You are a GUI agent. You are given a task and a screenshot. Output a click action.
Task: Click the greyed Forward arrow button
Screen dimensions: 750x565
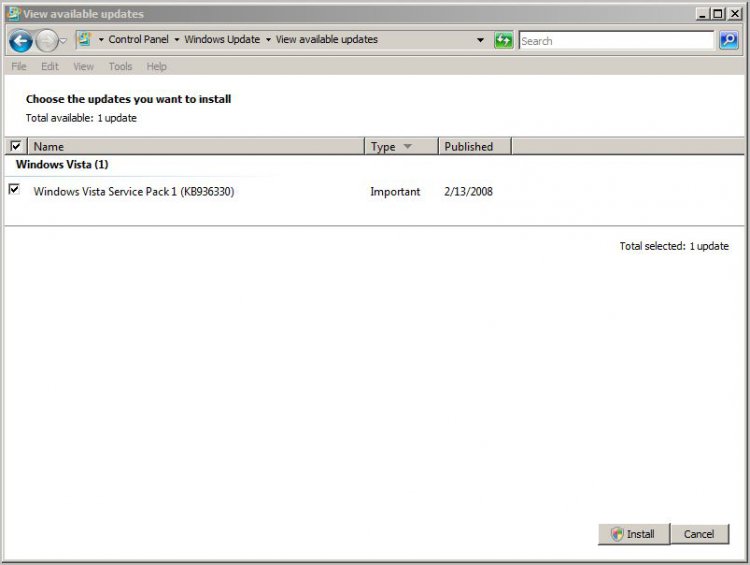pyautogui.click(x=47, y=41)
